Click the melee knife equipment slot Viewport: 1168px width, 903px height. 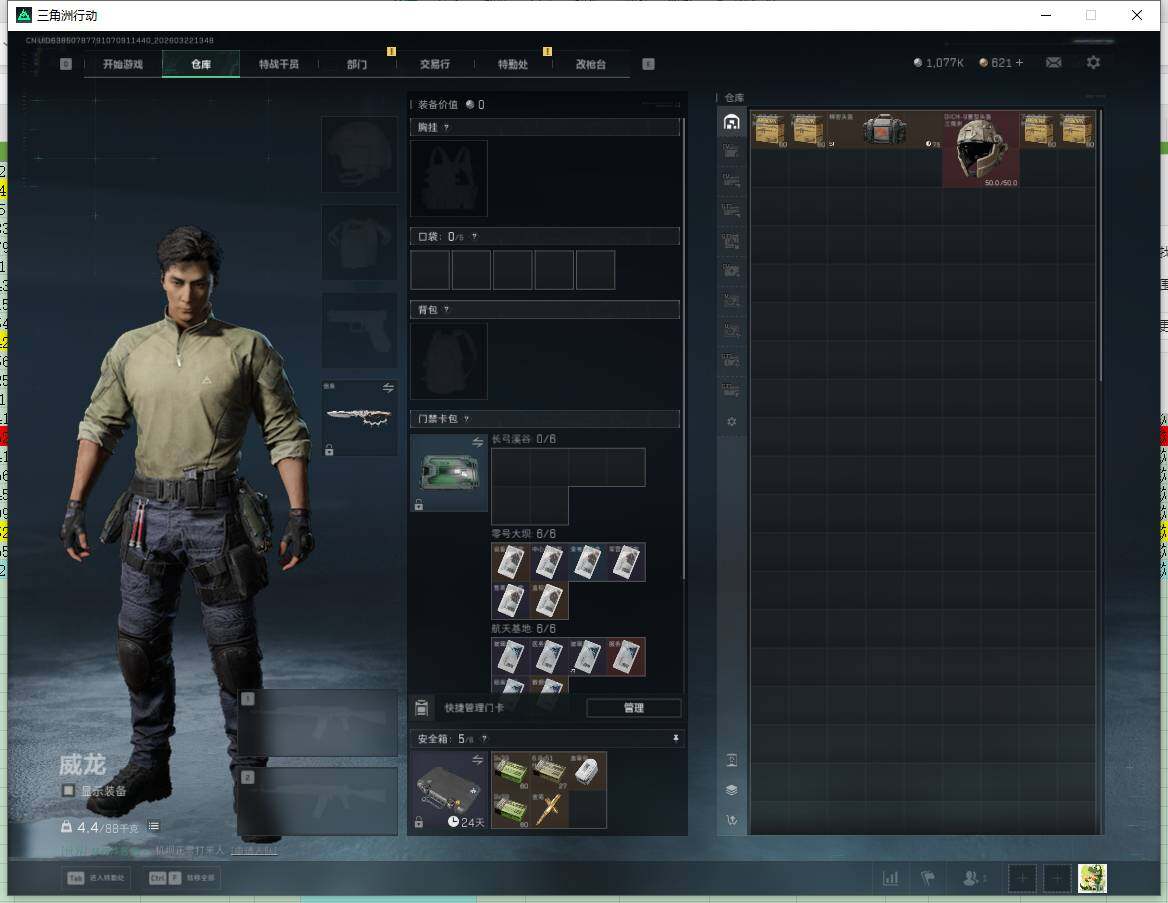click(x=359, y=417)
